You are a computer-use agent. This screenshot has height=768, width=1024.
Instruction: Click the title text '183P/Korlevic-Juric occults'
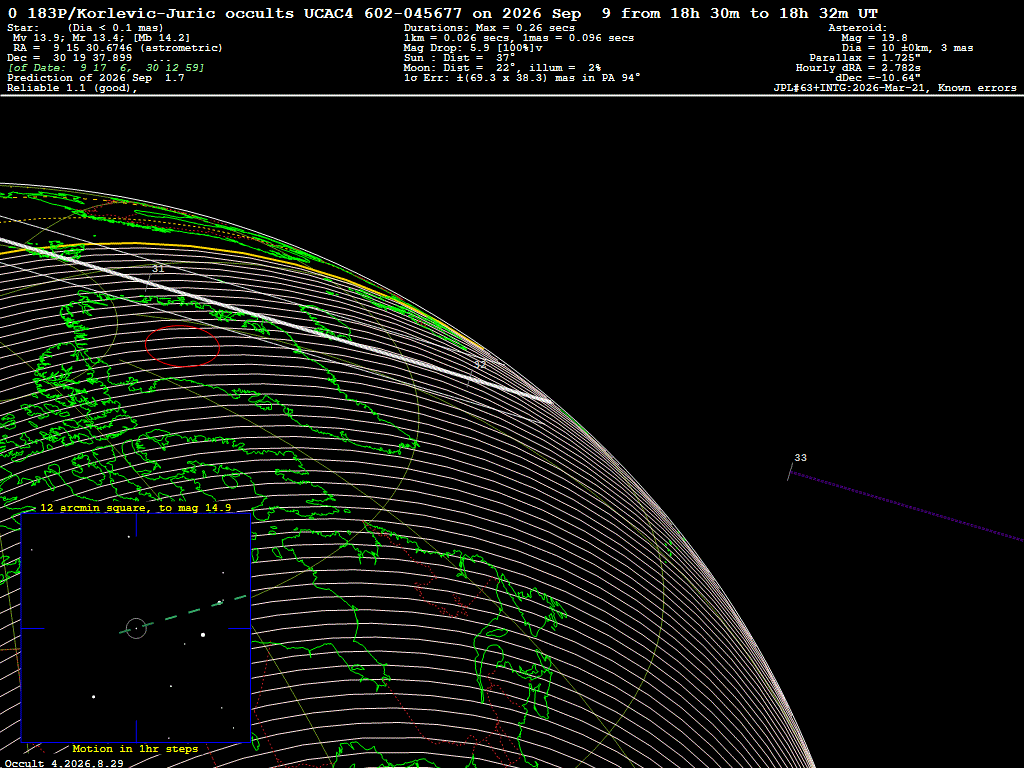(161, 13)
